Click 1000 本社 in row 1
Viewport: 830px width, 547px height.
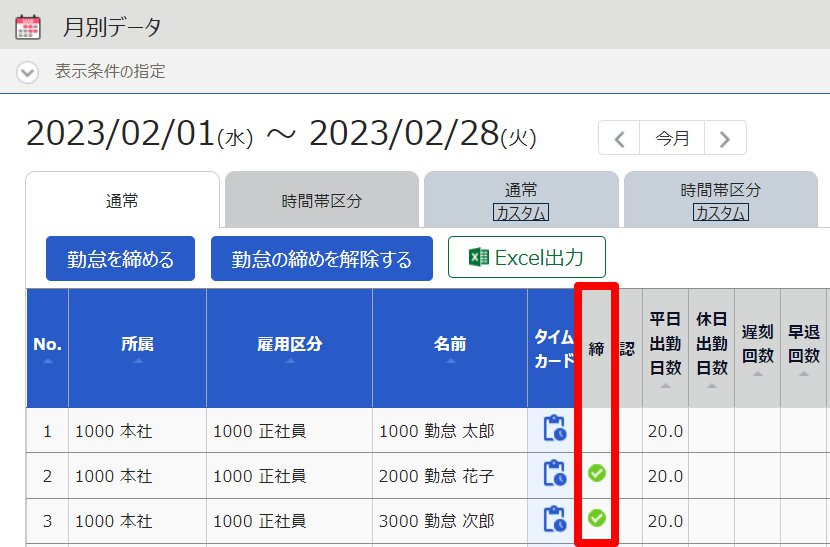point(114,431)
